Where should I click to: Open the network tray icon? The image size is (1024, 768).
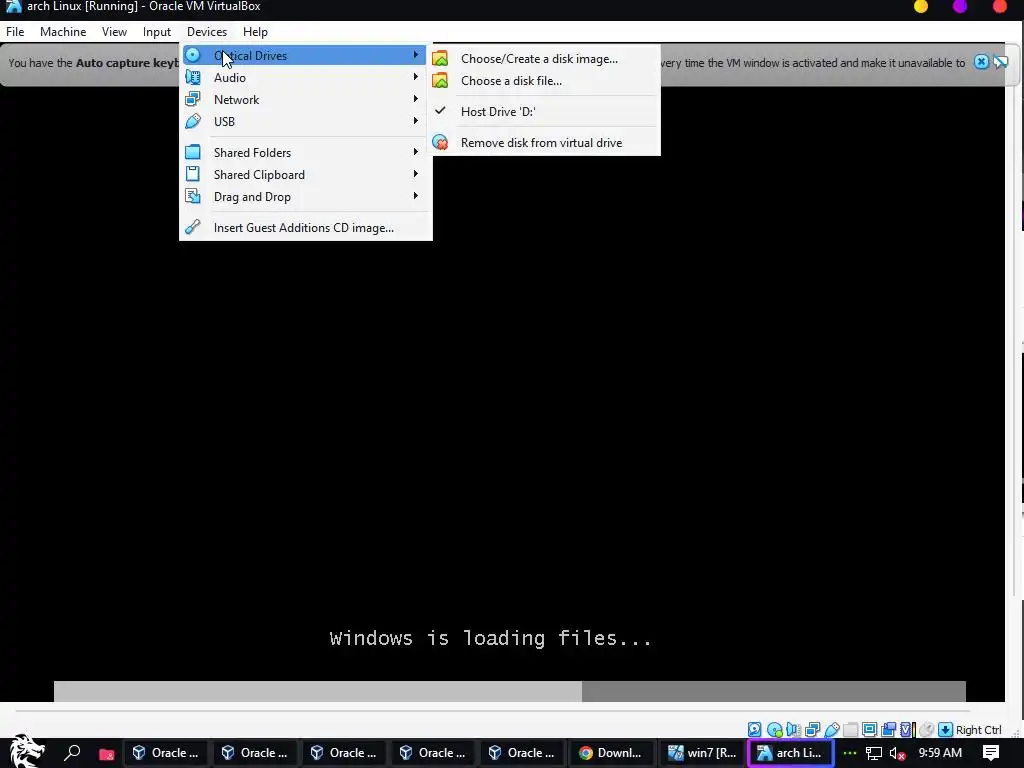[x=874, y=754]
